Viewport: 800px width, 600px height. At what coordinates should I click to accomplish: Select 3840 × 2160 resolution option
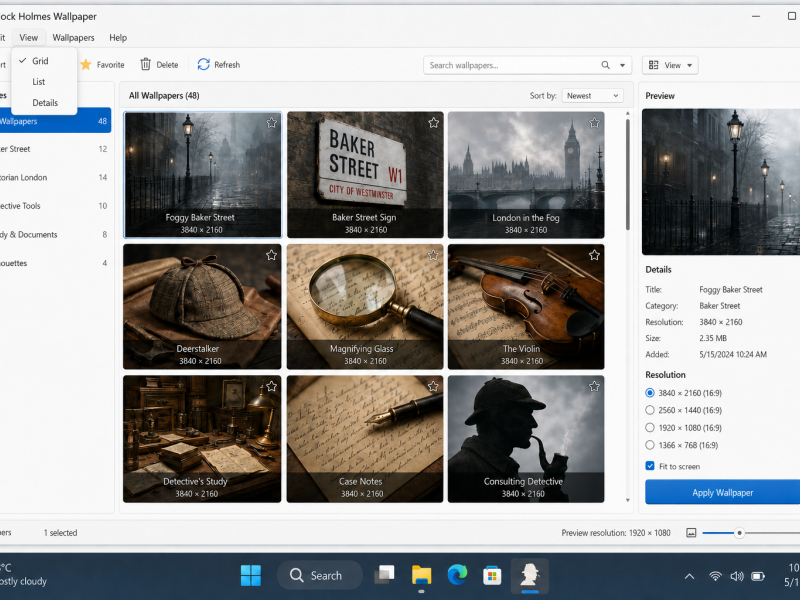click(684, 393)
